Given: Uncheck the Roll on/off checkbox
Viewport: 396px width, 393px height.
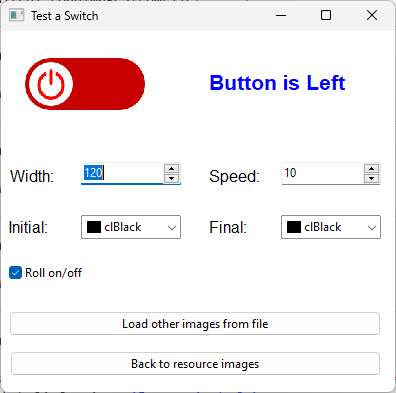Looking at the screenshot, I should point(15,273).
